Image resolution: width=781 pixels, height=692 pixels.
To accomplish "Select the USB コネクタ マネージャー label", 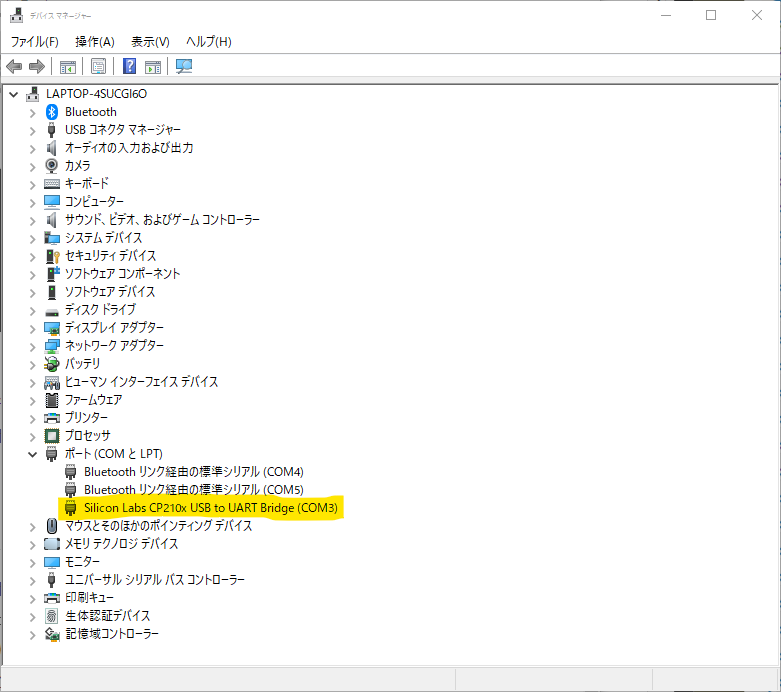I will (x=123, y=130).
